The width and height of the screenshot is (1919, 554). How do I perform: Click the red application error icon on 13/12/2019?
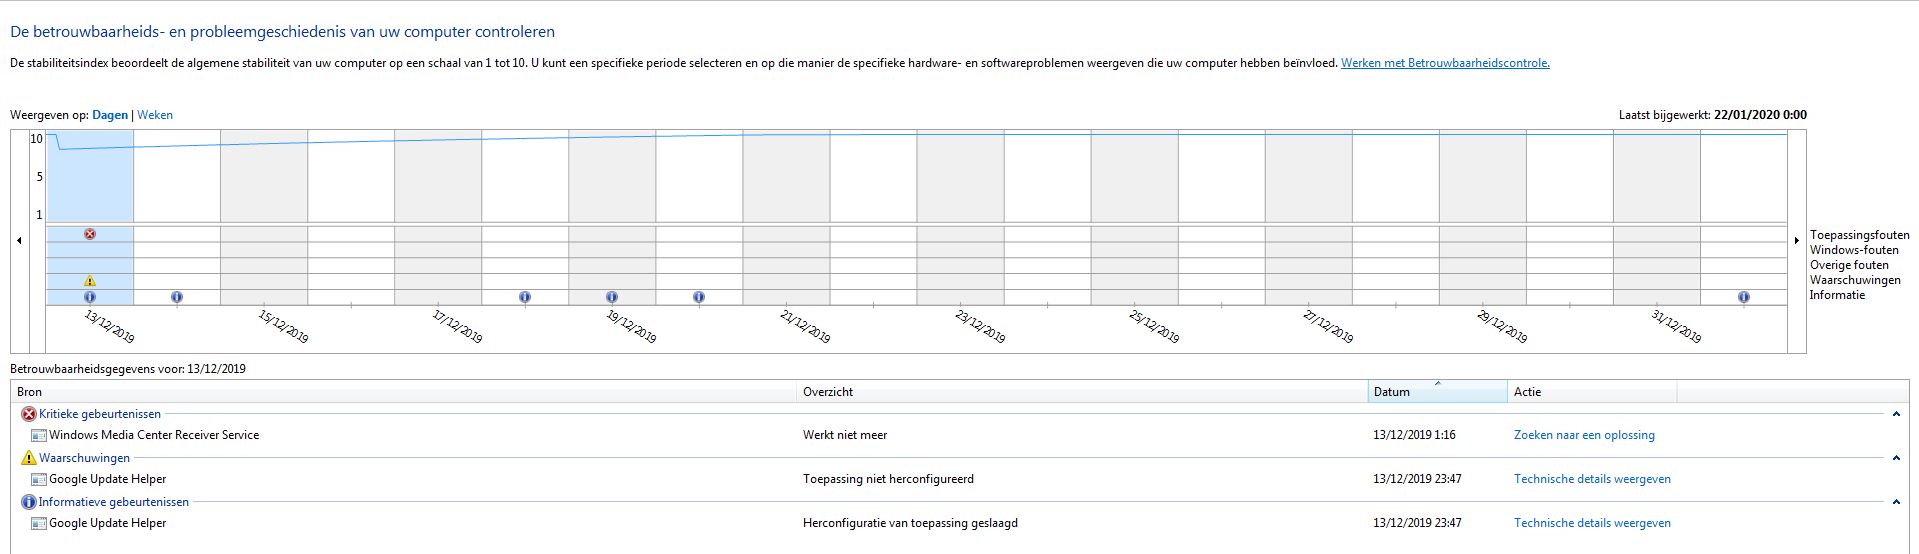coord(90,234)
